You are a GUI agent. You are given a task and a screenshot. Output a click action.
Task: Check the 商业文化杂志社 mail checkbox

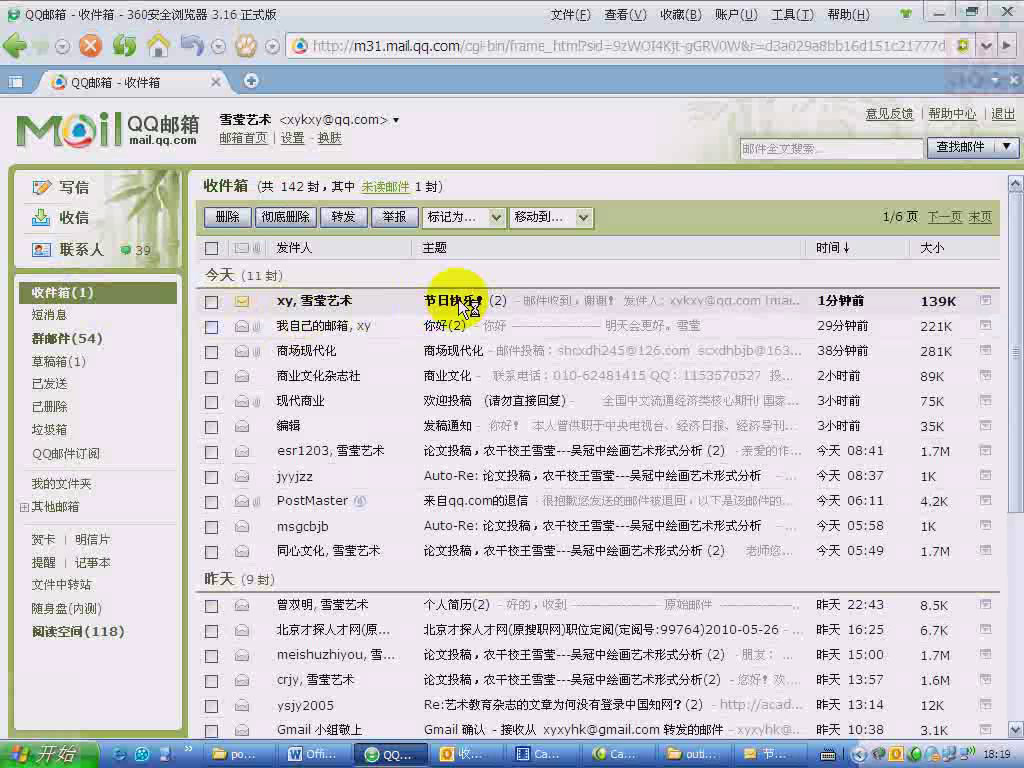click(211, 377)
